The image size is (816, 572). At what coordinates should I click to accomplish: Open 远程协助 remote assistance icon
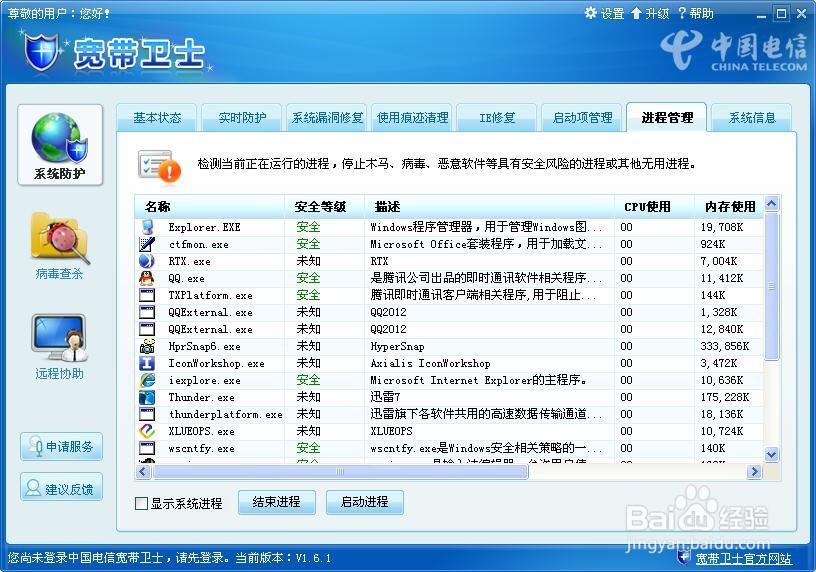59,338
